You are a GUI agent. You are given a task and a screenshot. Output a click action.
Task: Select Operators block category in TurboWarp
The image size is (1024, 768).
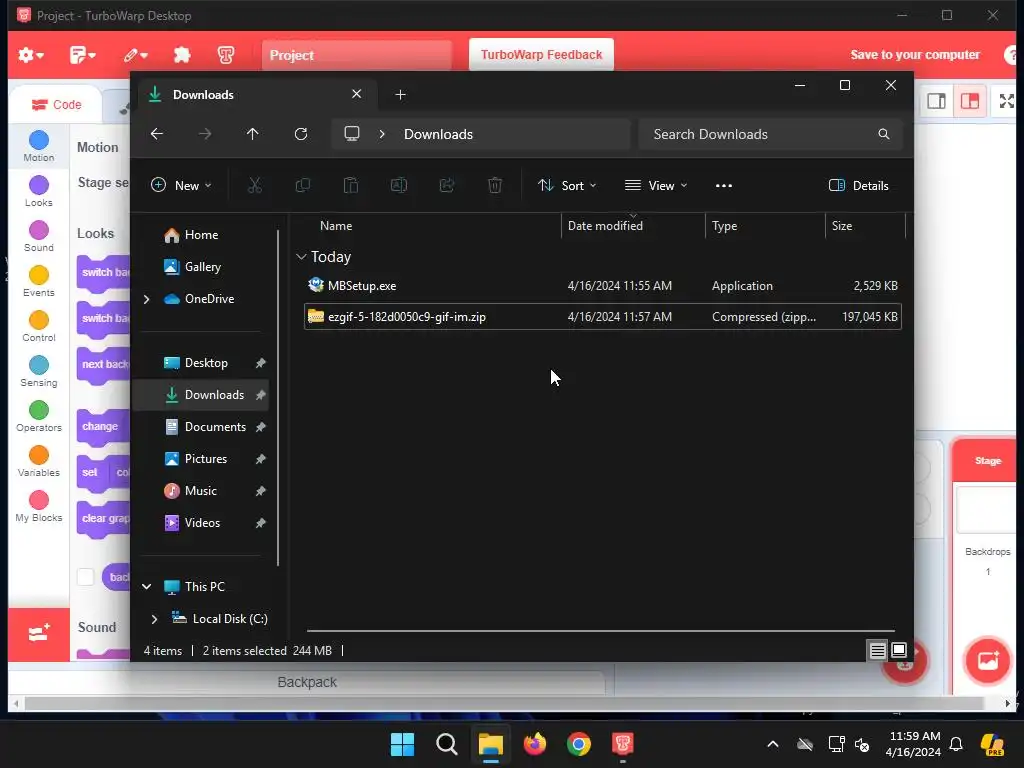(x=39, y=417)
